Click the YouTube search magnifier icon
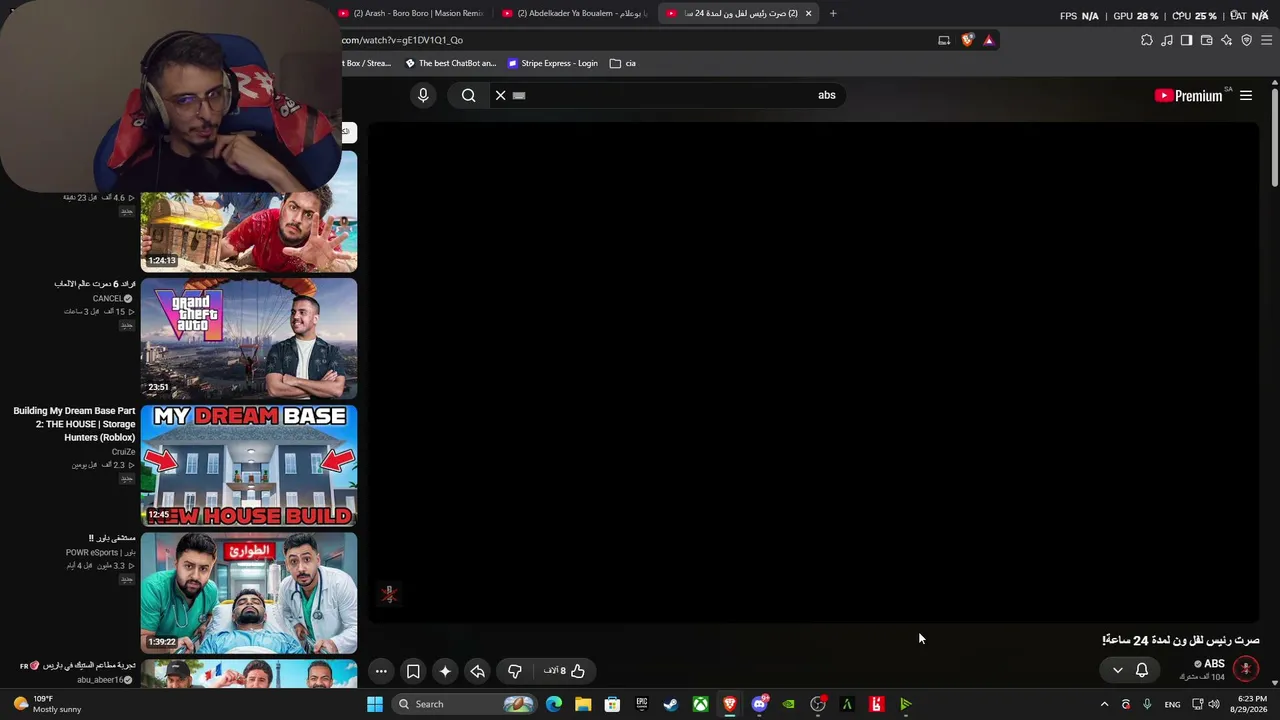1280x720 pixels. (468, 95)
